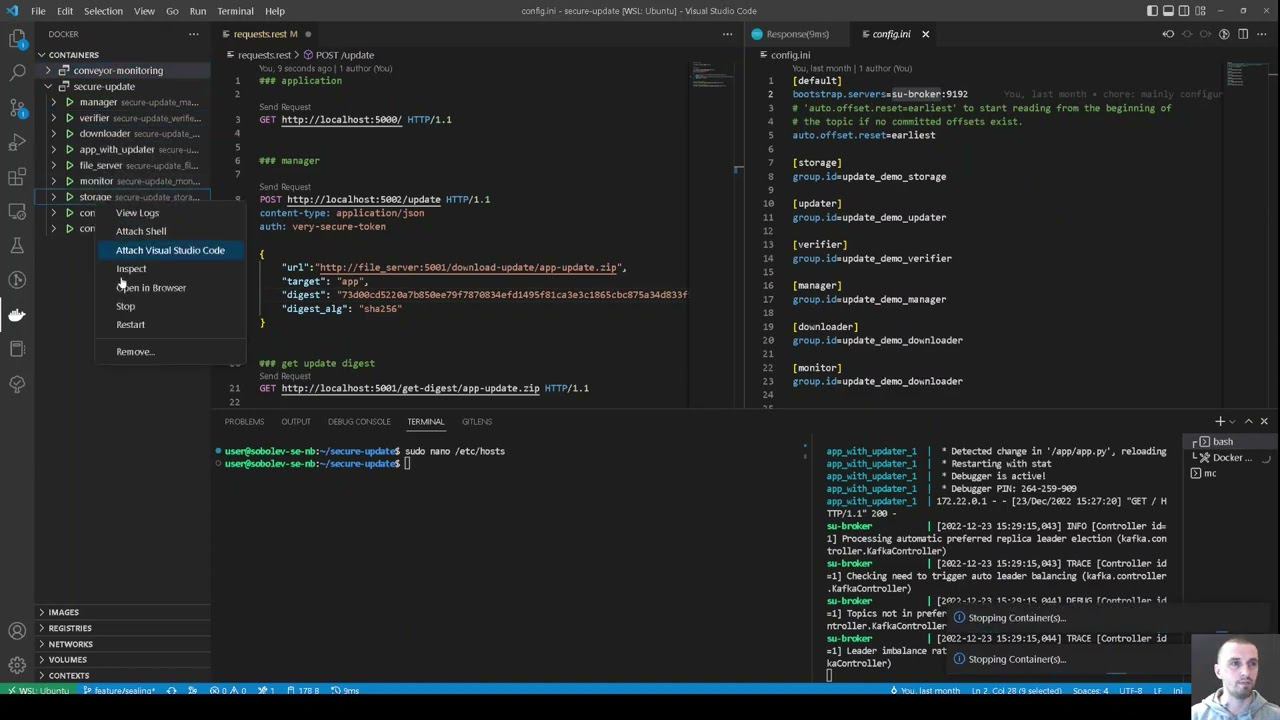Switch to the DEBUG CONSOLE panel tab
The image size is (1280, 720).
359,422
